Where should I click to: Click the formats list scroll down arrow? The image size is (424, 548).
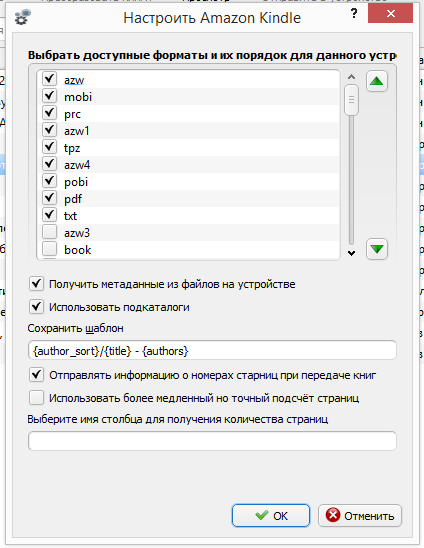[352, 253]
